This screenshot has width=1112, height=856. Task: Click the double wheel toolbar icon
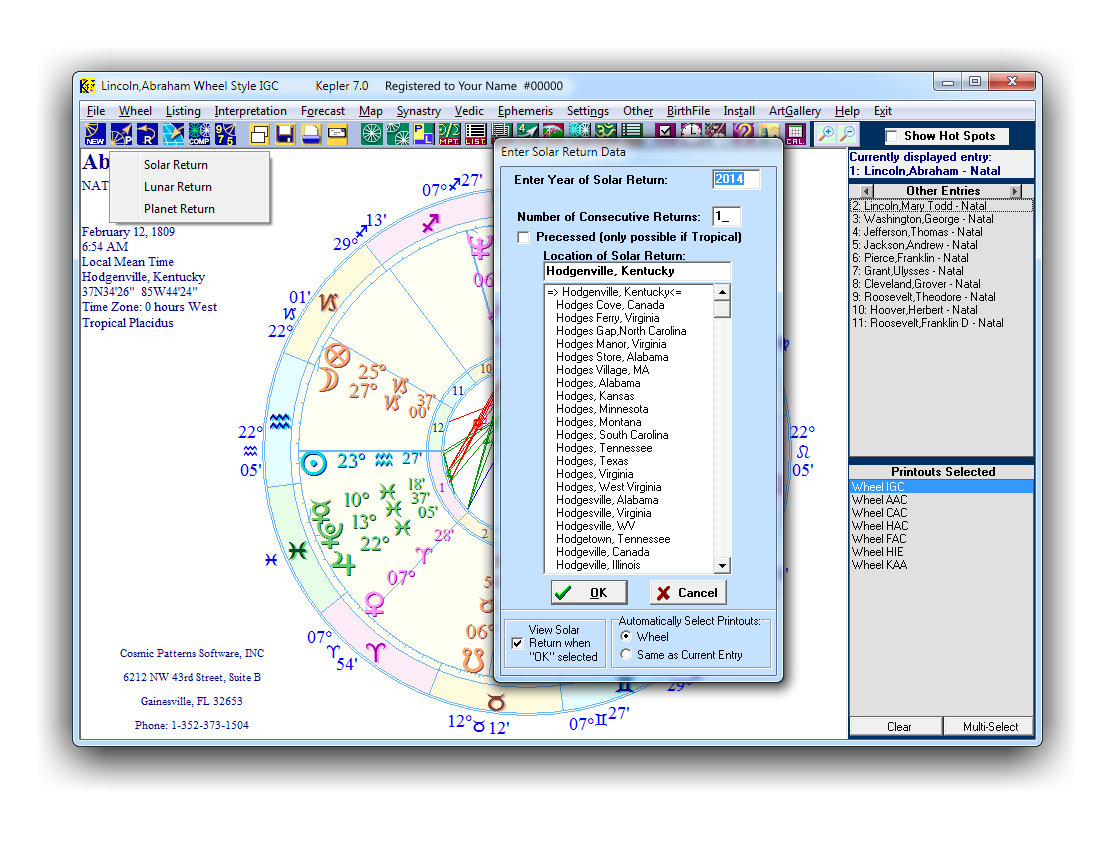[398, 133]
